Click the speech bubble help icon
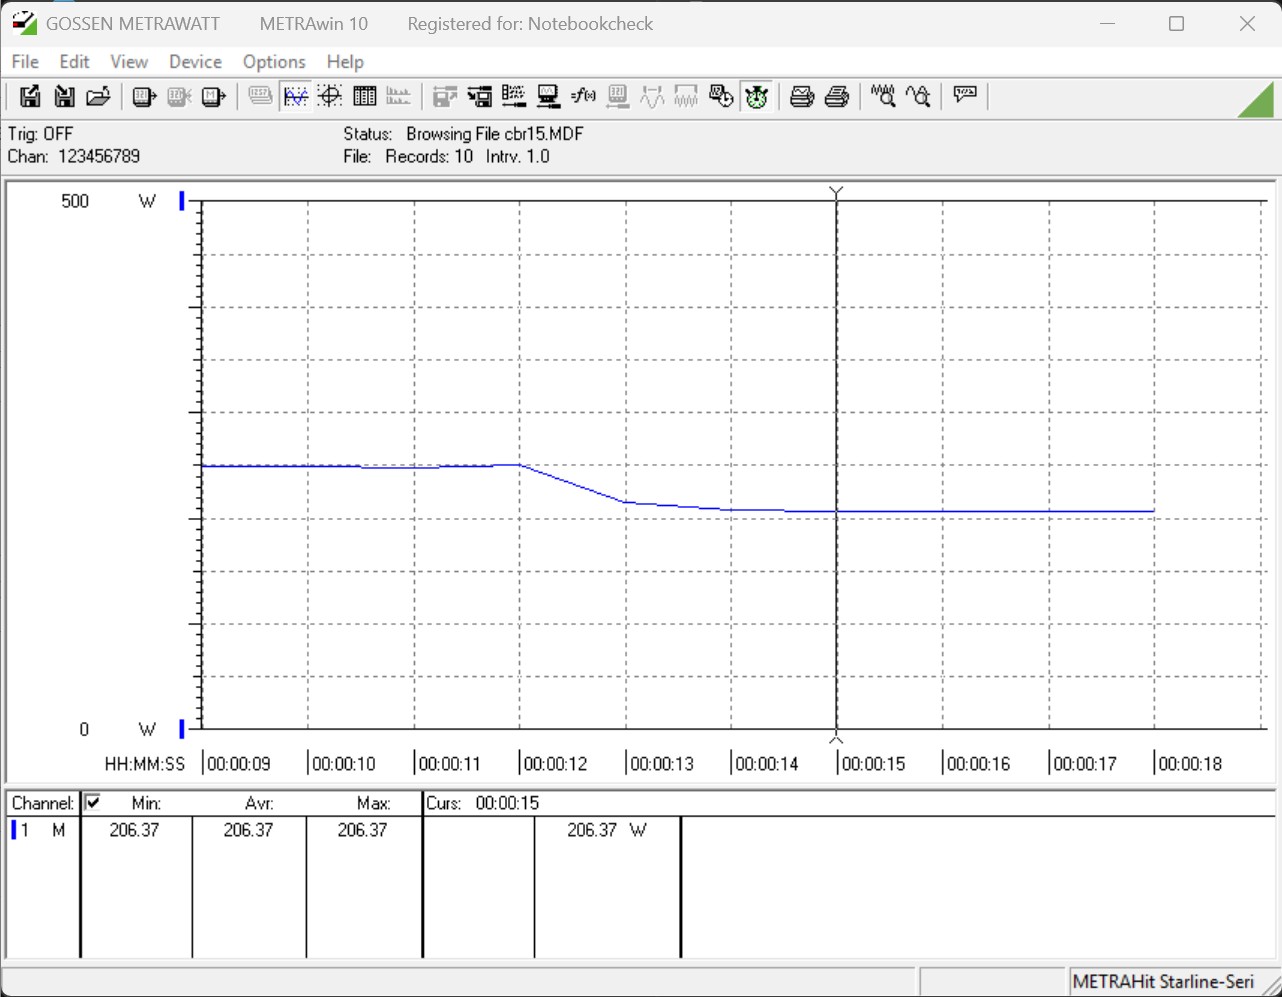 965,96
